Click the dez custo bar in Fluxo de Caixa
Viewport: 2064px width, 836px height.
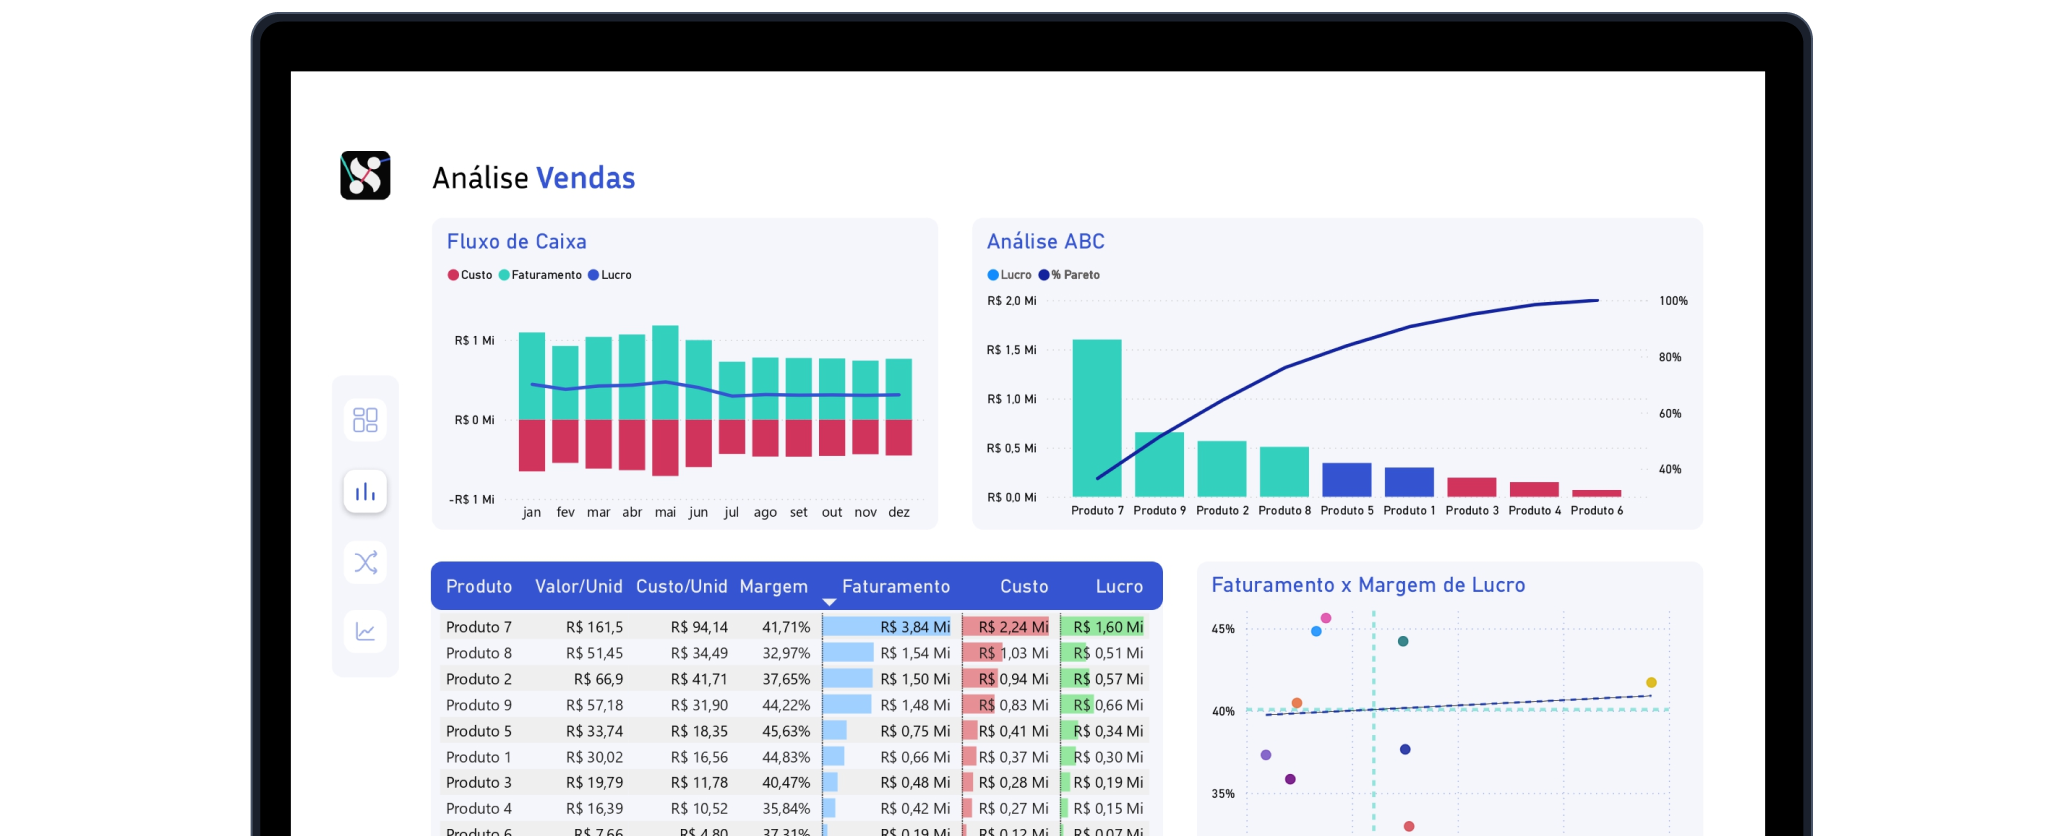[x=899, y=438]
